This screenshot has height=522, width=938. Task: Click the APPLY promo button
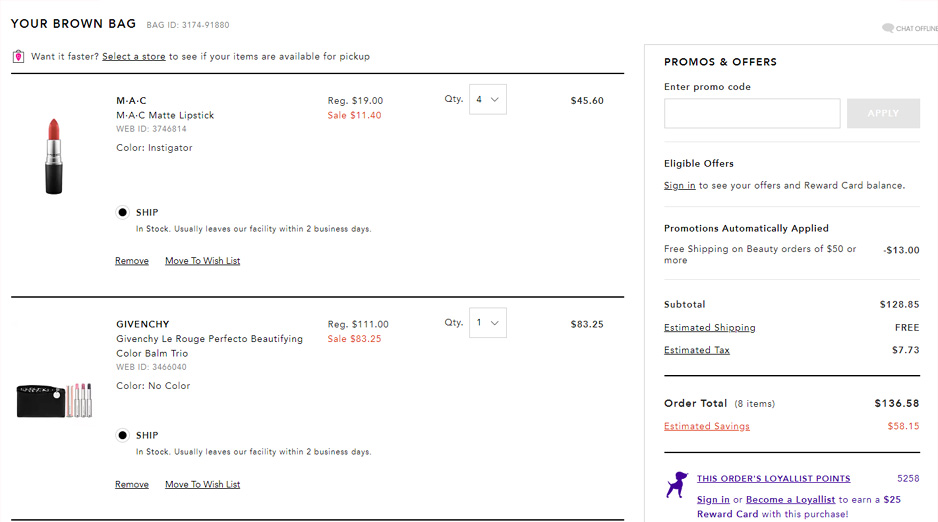[883, 113]
